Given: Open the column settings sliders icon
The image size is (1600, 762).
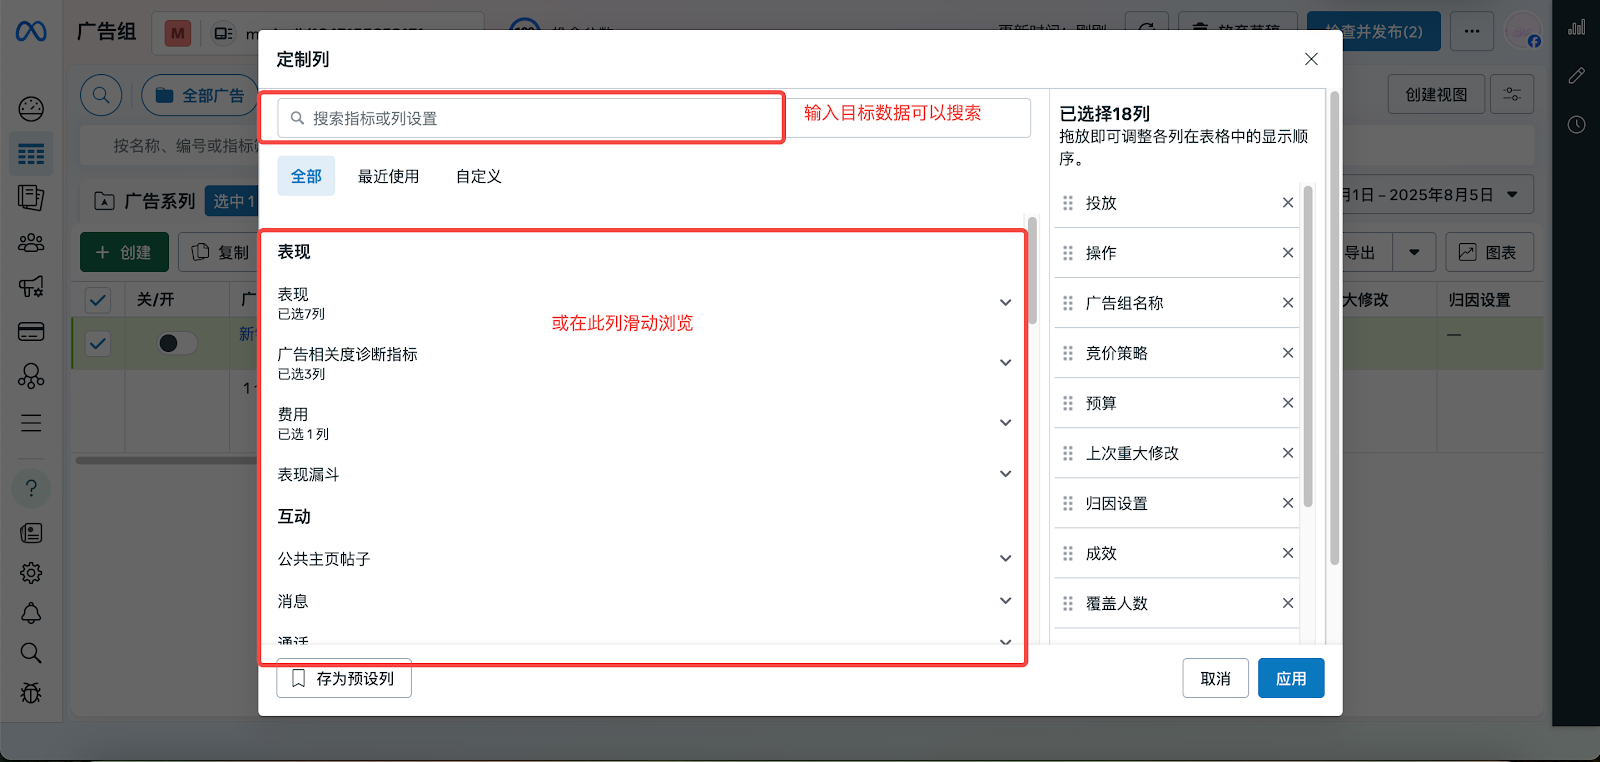Looking at the screenshot, I should click(1512, 94).
